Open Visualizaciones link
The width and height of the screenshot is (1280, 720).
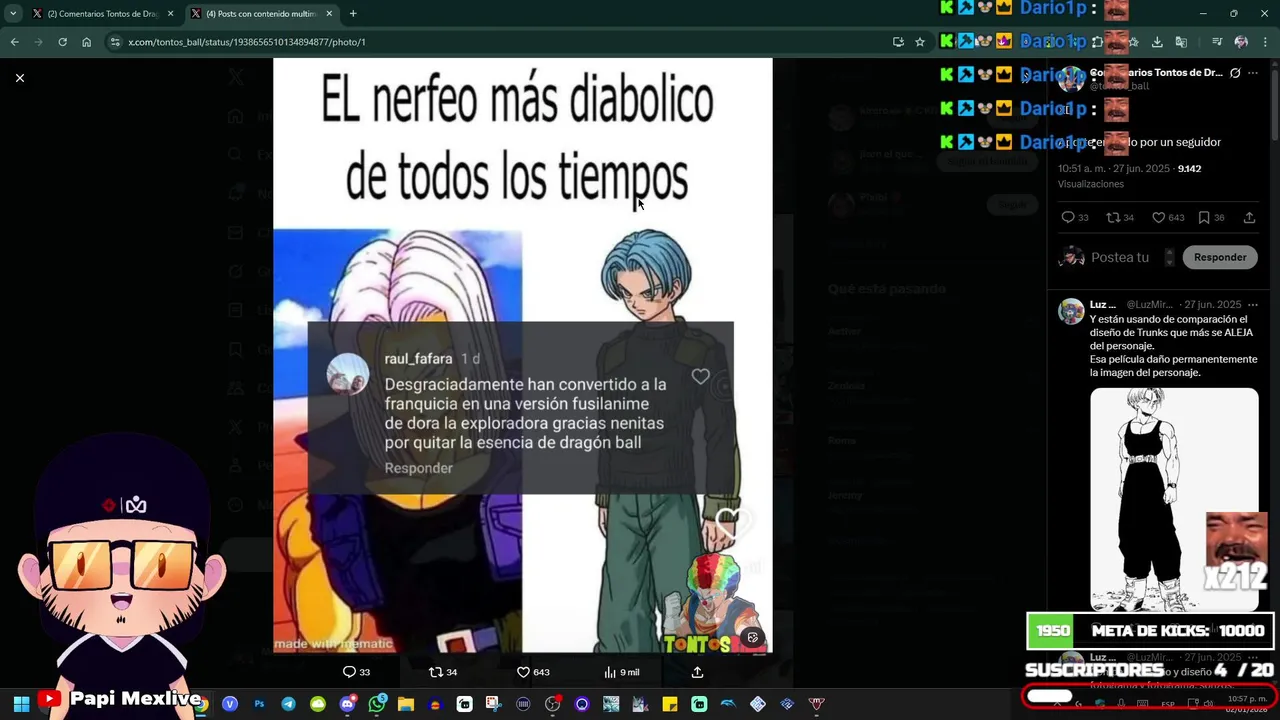coord(1091,184)
